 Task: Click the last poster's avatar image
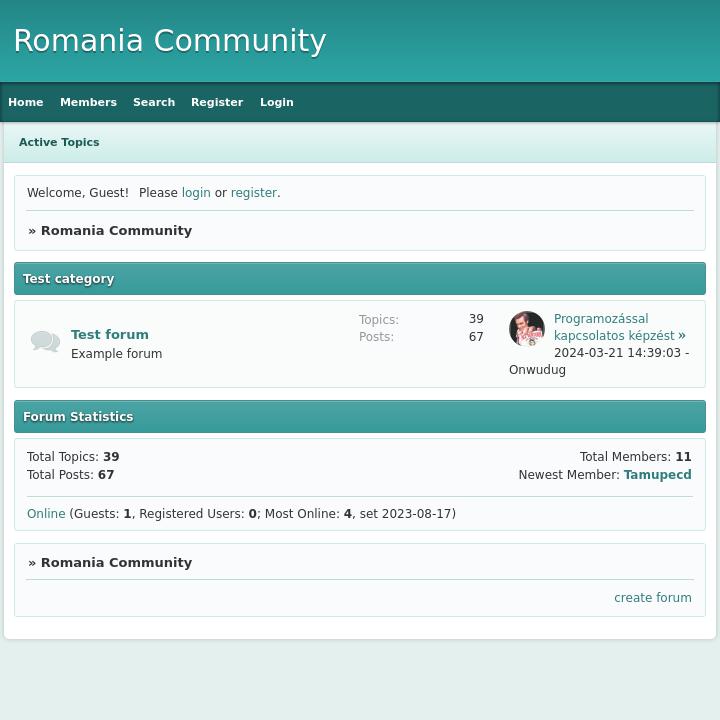(527, 329)
